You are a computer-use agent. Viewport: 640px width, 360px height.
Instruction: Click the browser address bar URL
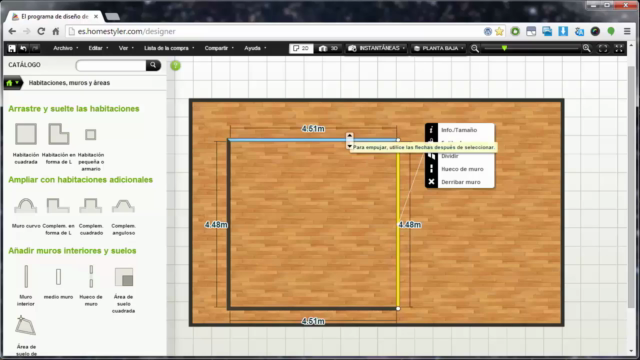tap(127, 31)
